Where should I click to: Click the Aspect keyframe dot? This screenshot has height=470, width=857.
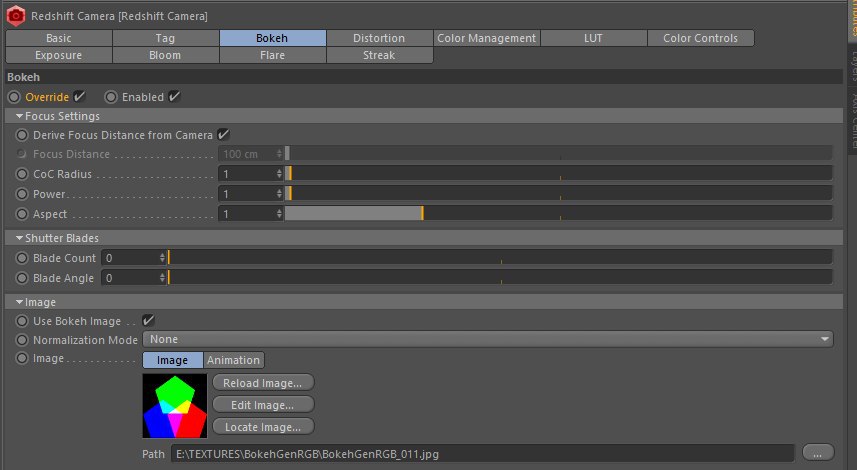tap(22, 214)
